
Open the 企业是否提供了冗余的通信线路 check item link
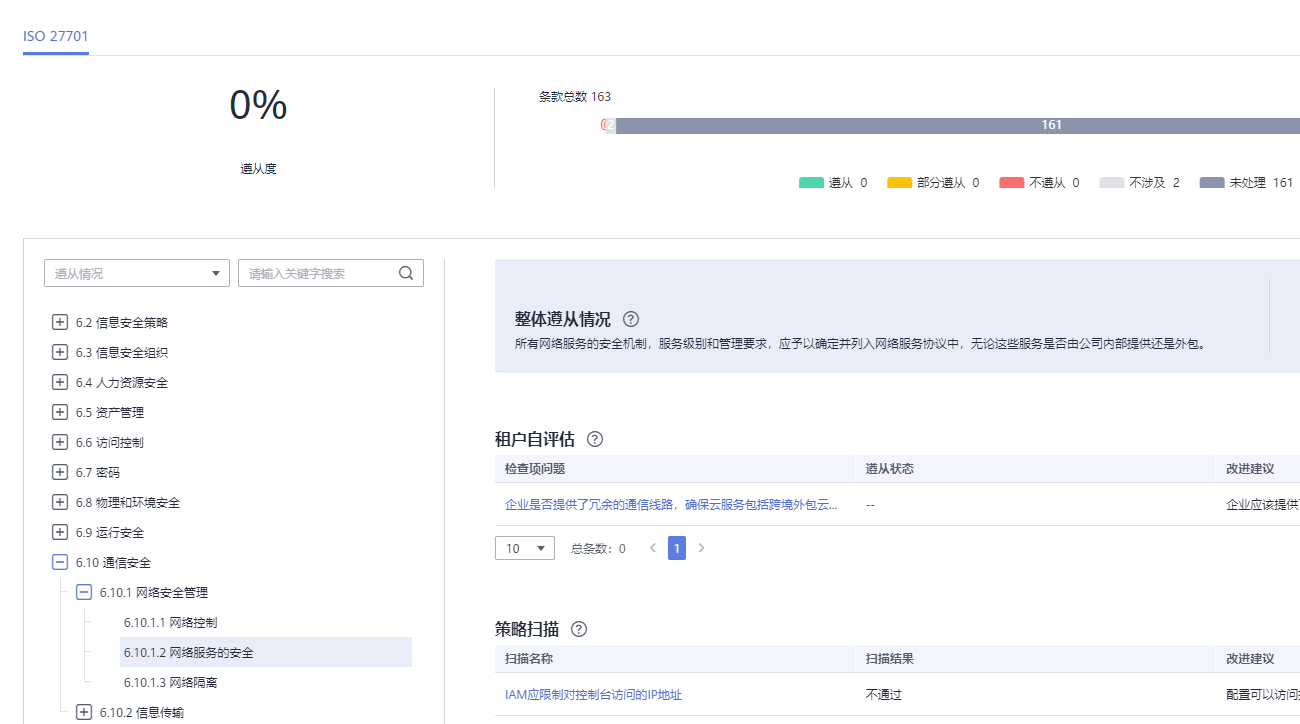pos(671,505)
